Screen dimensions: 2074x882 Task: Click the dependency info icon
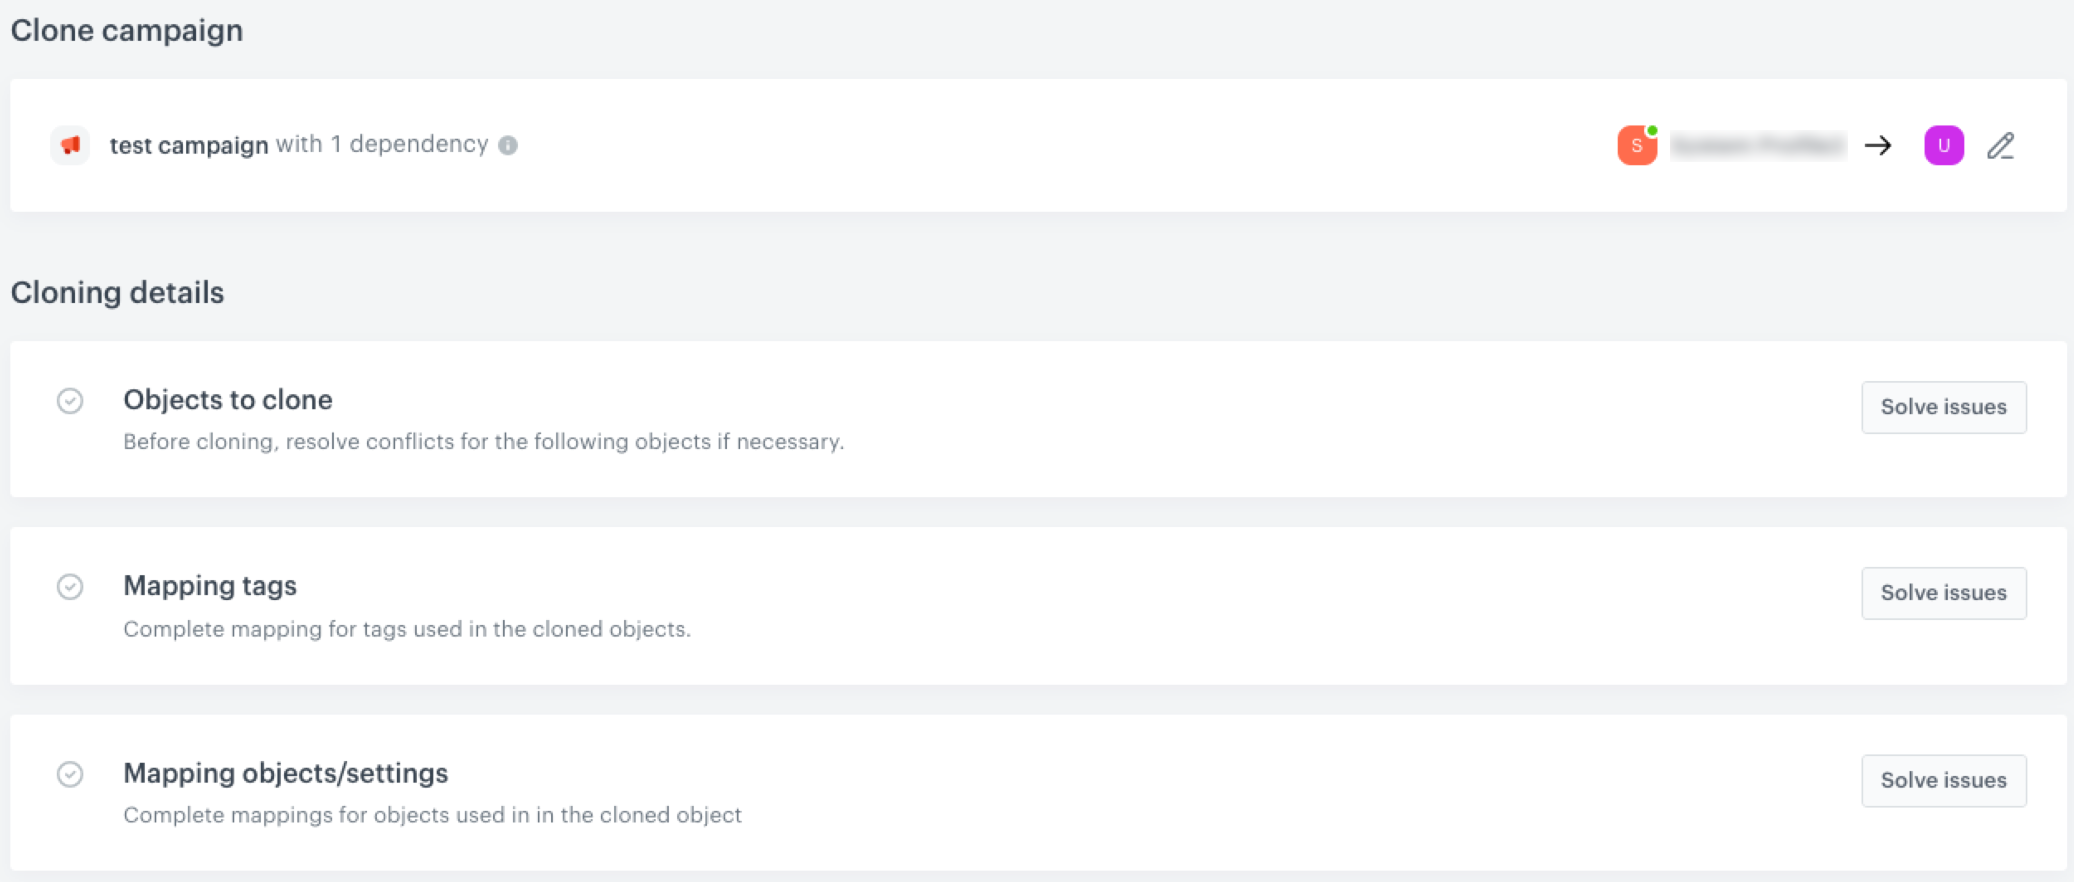click(x=508, y=145)
